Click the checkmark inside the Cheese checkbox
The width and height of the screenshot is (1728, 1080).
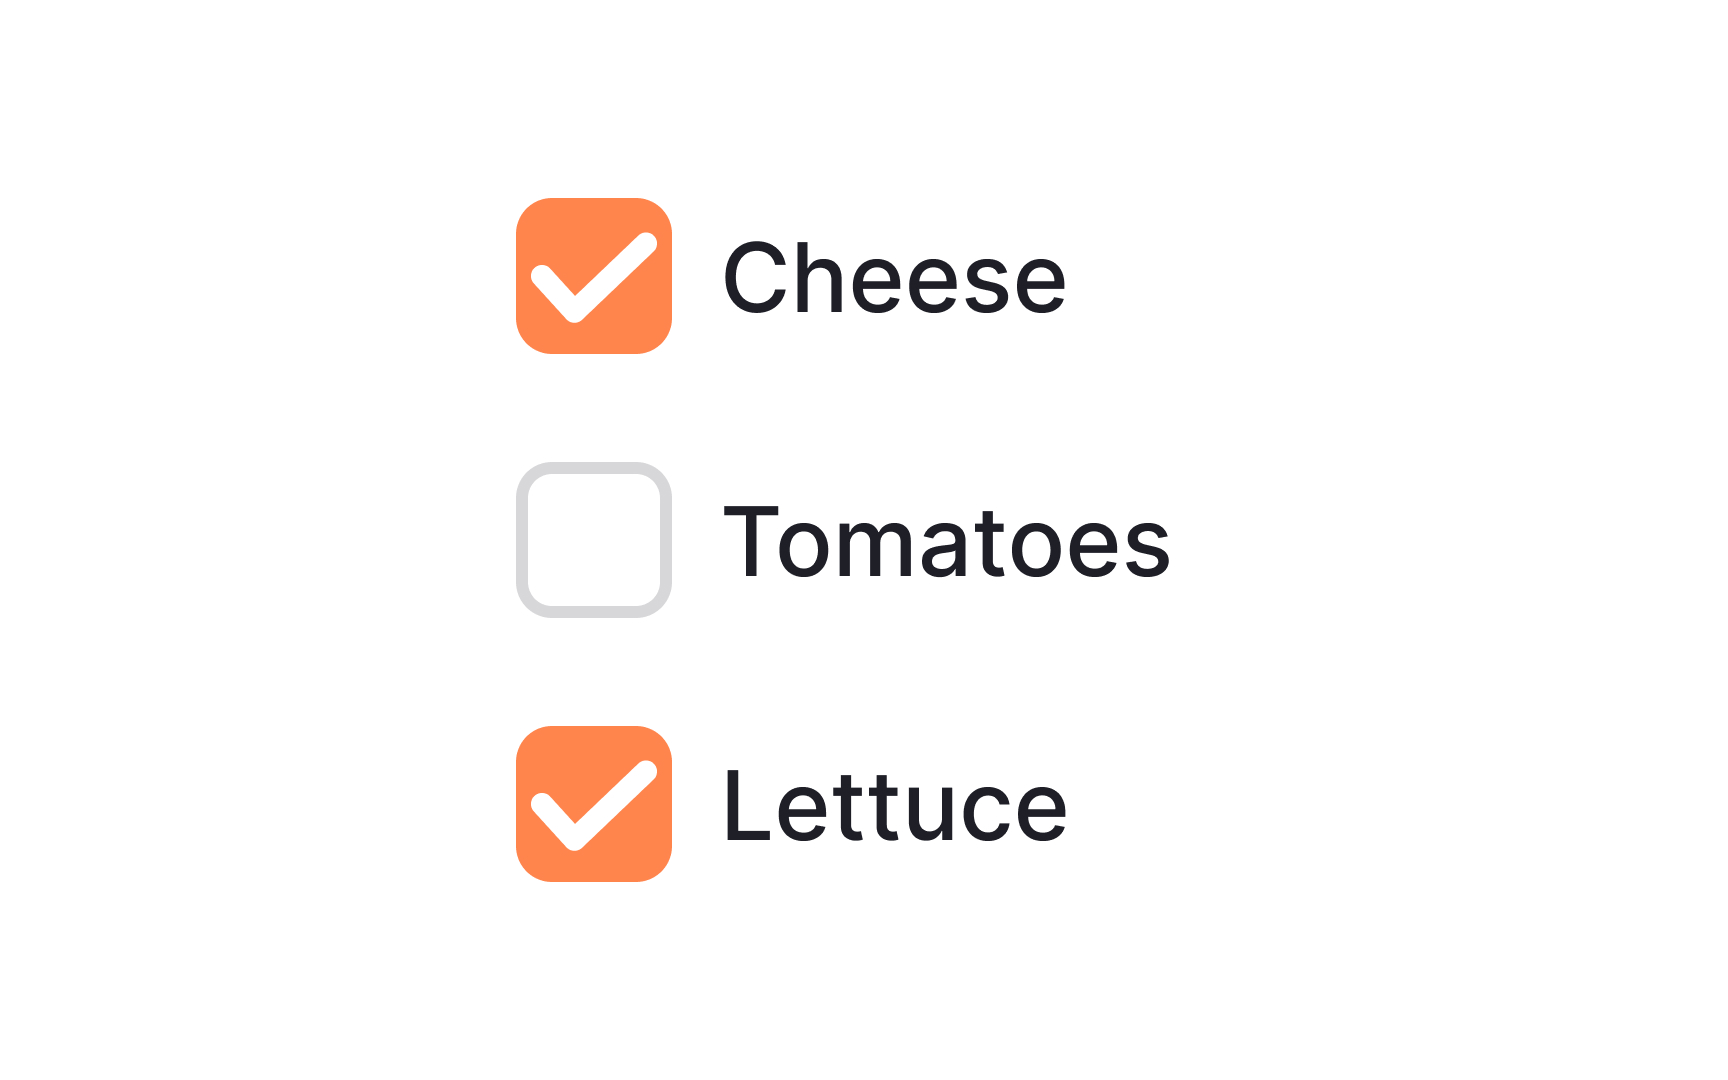(x=595, y=277)
